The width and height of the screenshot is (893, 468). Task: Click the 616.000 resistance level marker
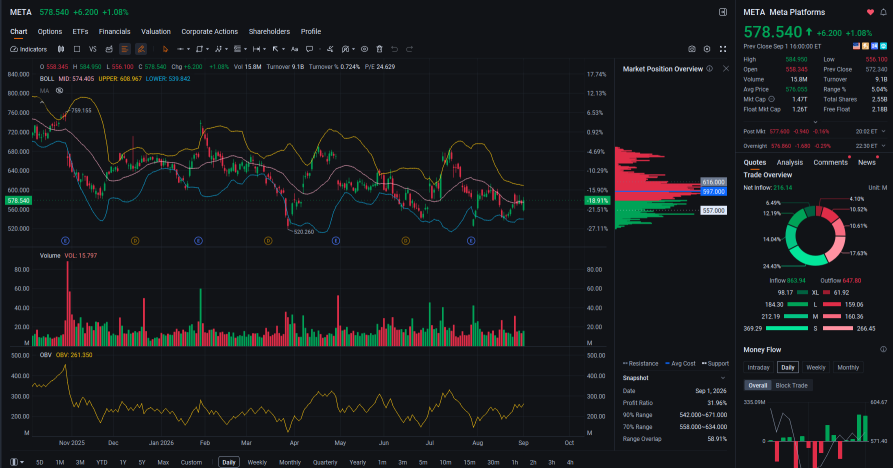713,182
